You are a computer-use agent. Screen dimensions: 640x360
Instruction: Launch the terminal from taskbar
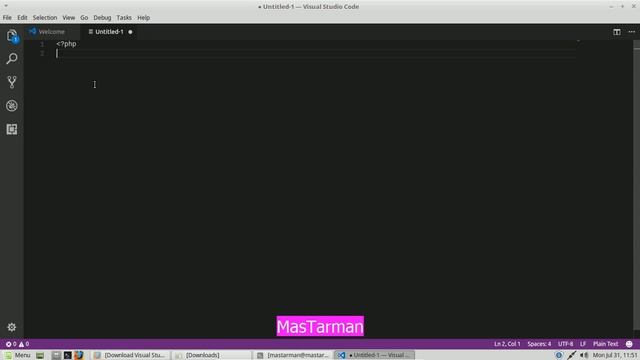point(67,355)
